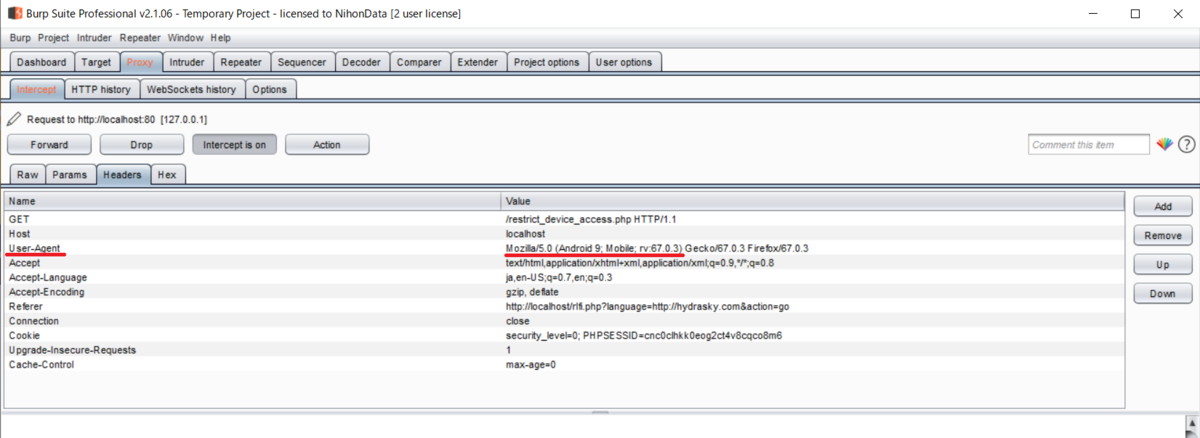The width and height of the screenshot is (1200, 438).
Task: Open the Decoder tab
Action: tap(361, 62)
